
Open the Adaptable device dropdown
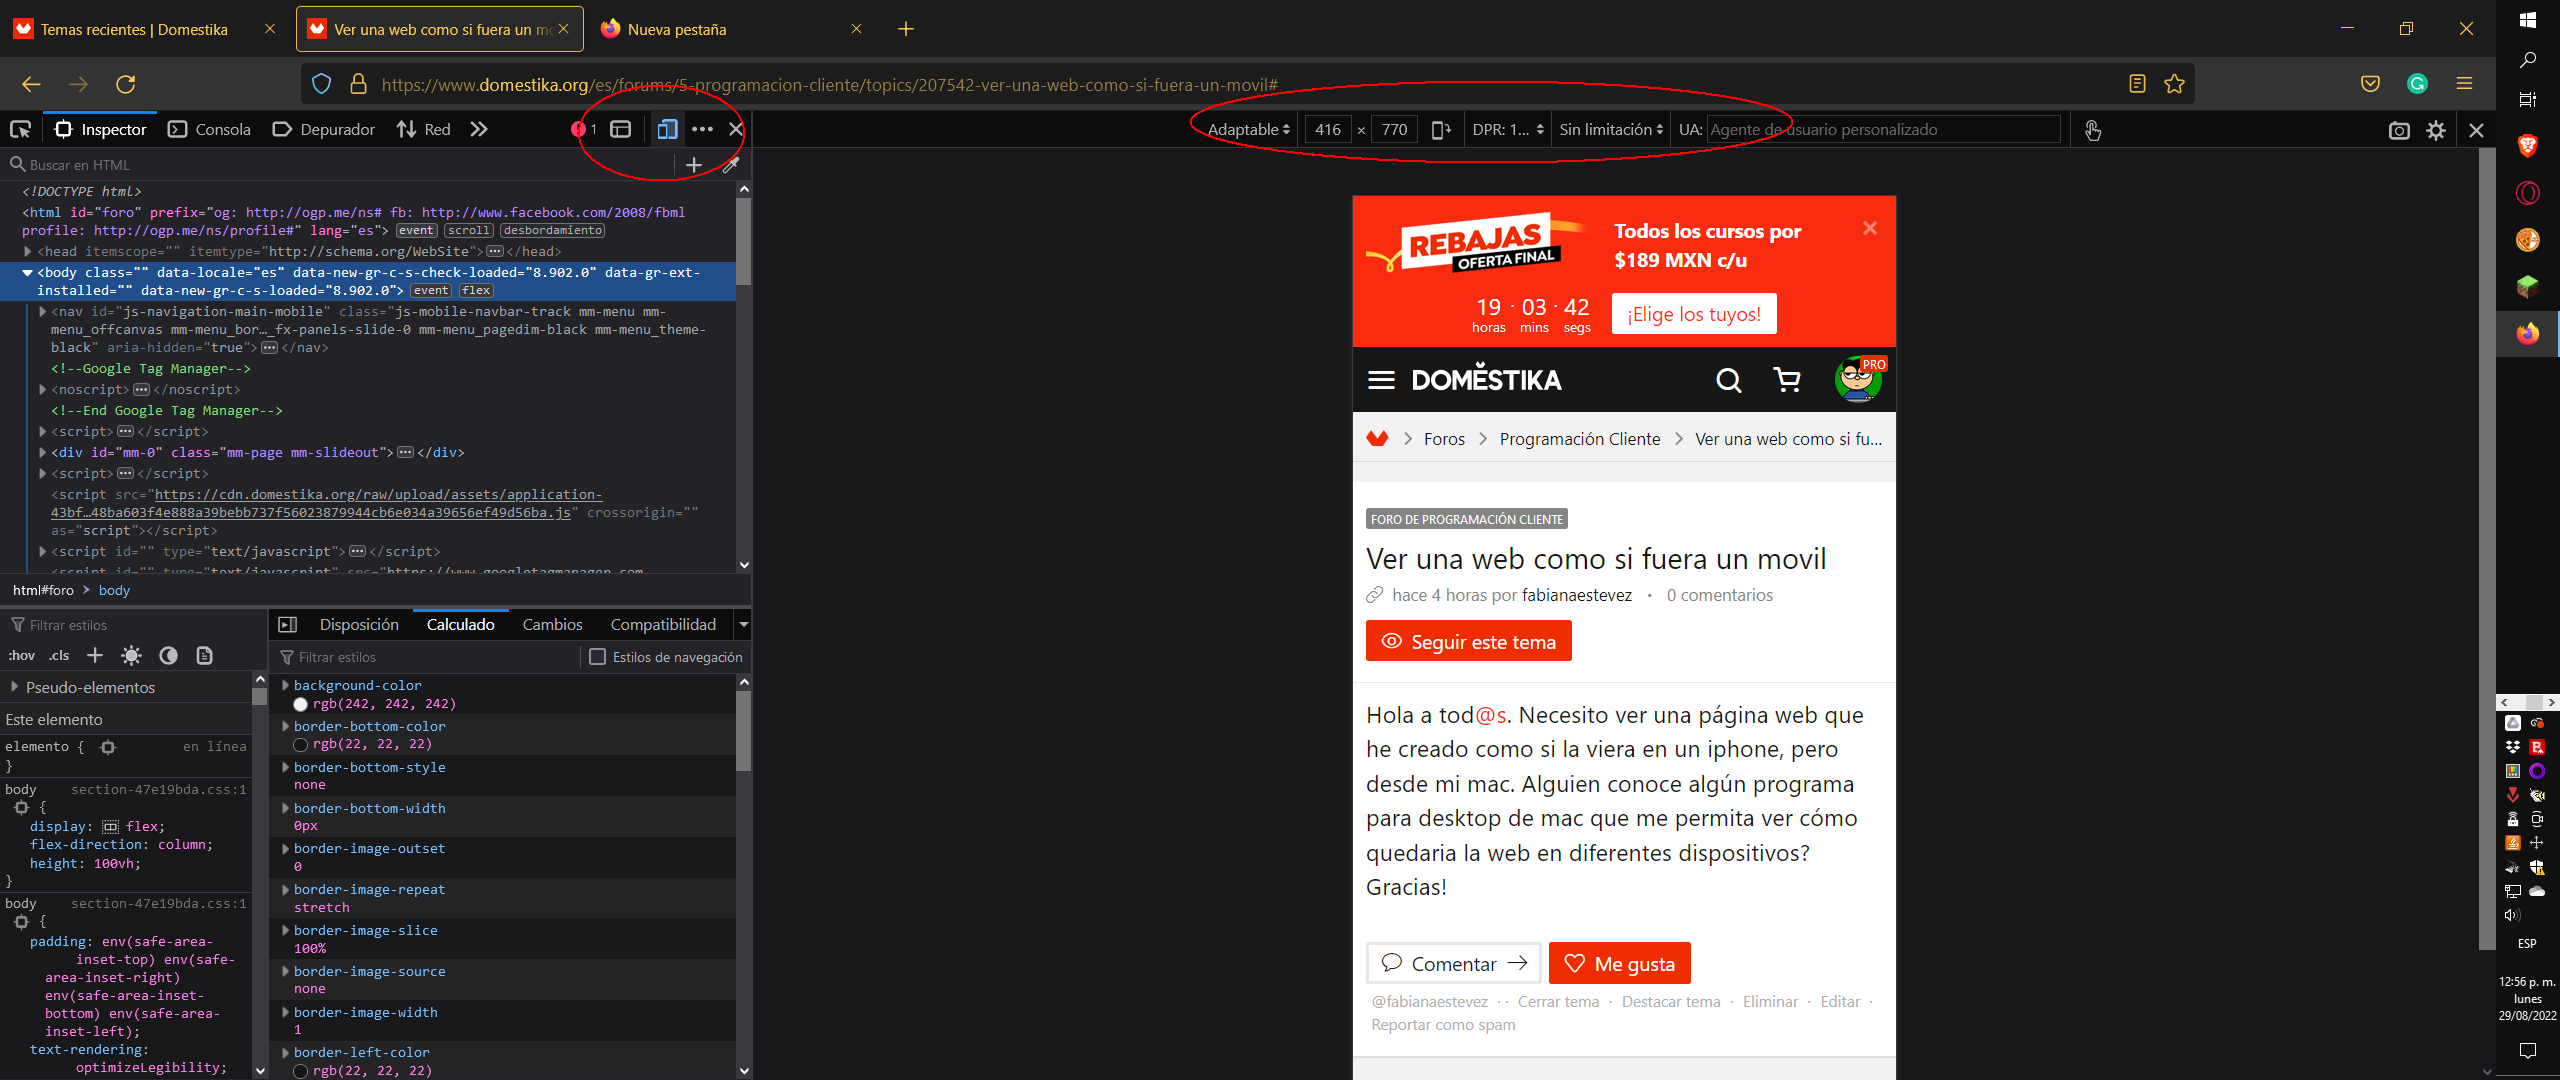pos(1248,130)
